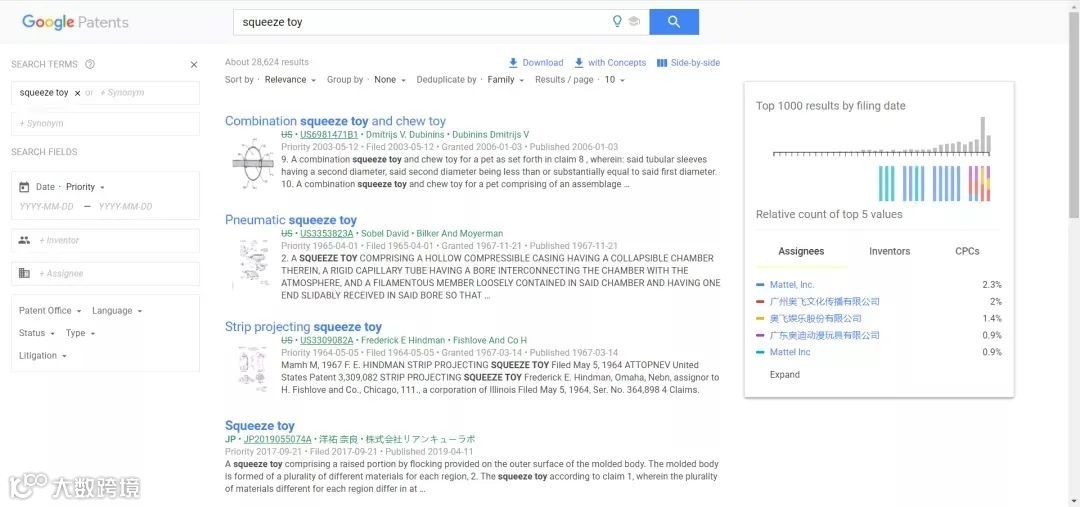The height and width of the screenshot is (507, 1080).
Task: Click the 'with Concepts' download icon
Action: (579, 63)
